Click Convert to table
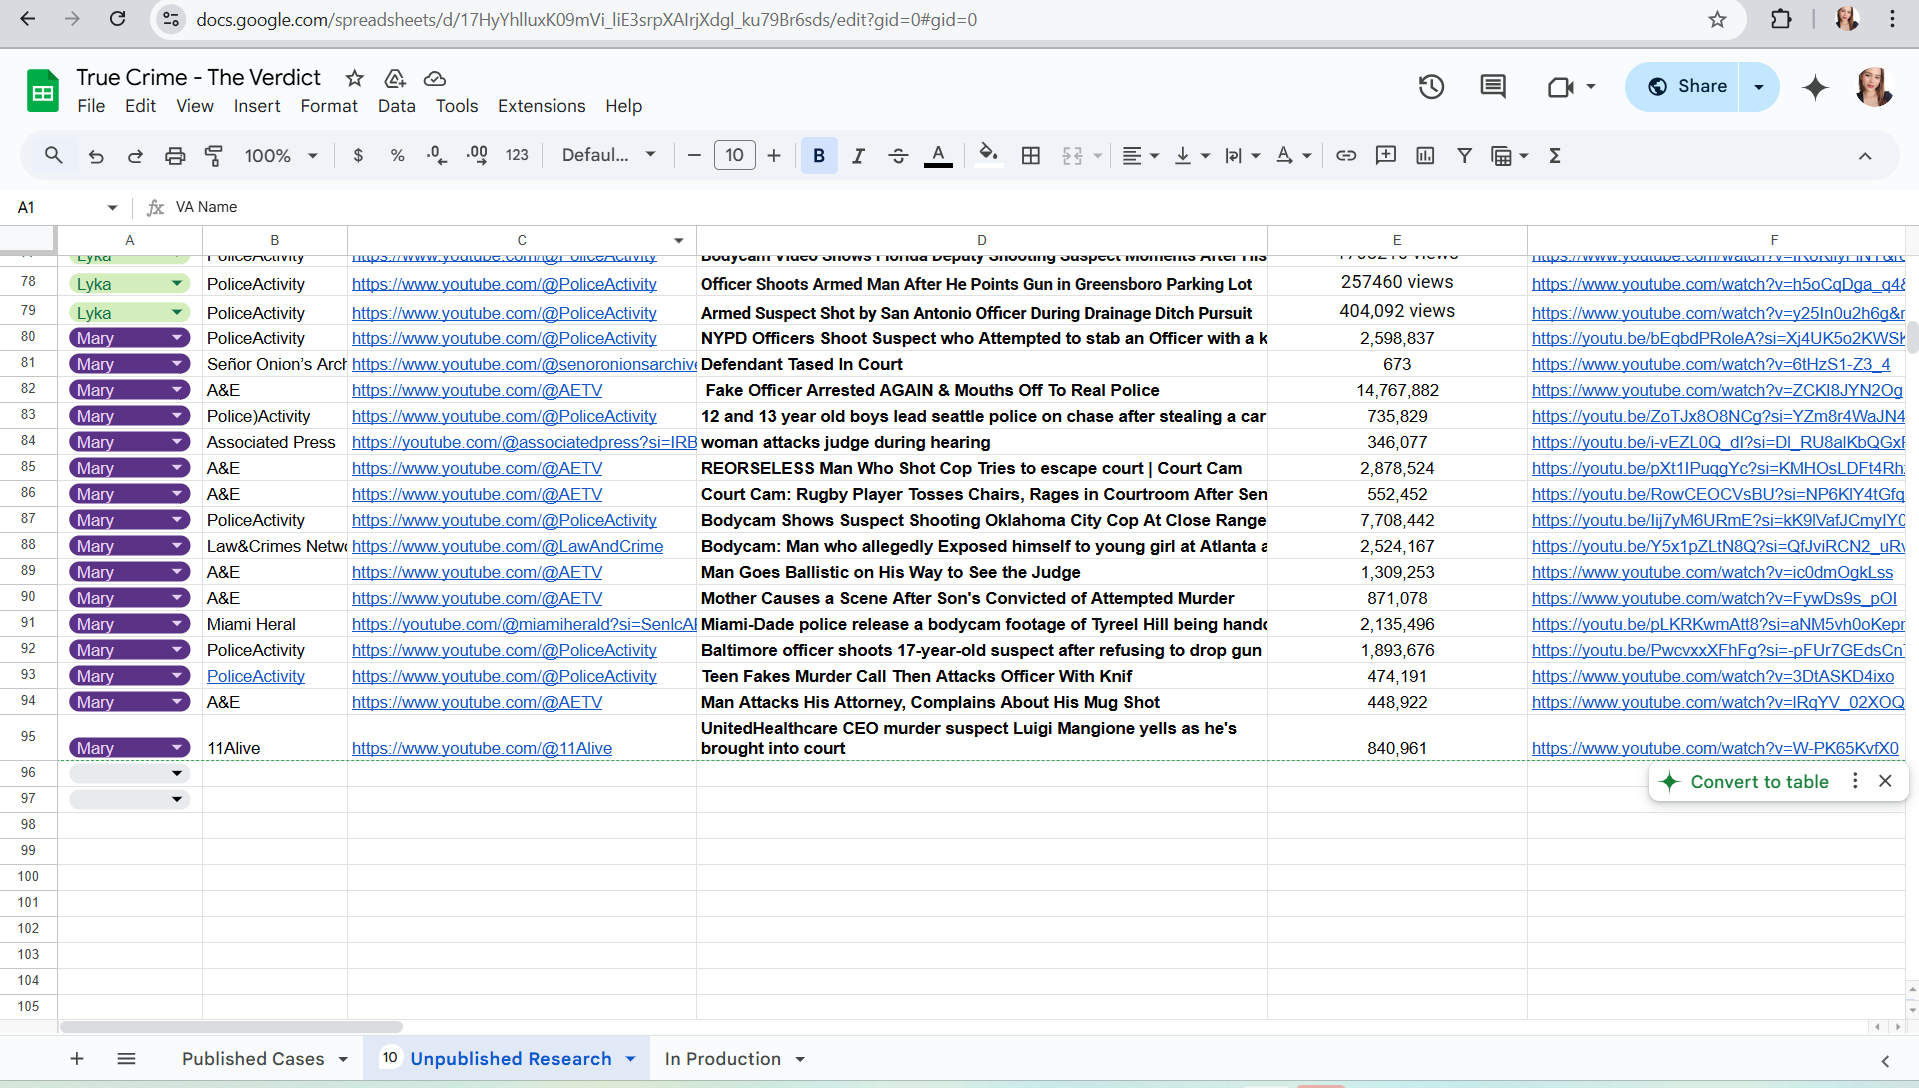Viewport: 1919px width, 1088px height. coord(1759,782)
